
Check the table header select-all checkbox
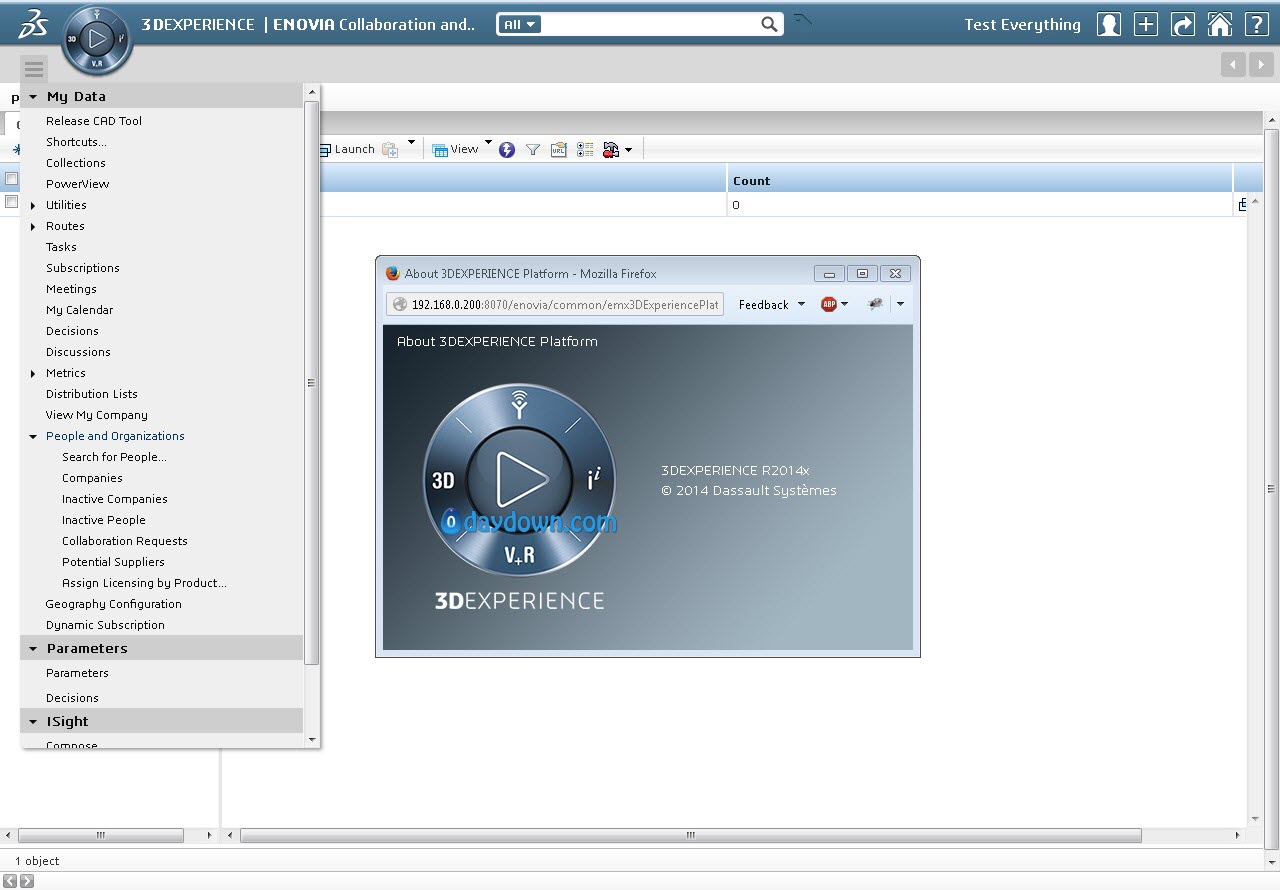pyautogui.click(x=11, y=179)
